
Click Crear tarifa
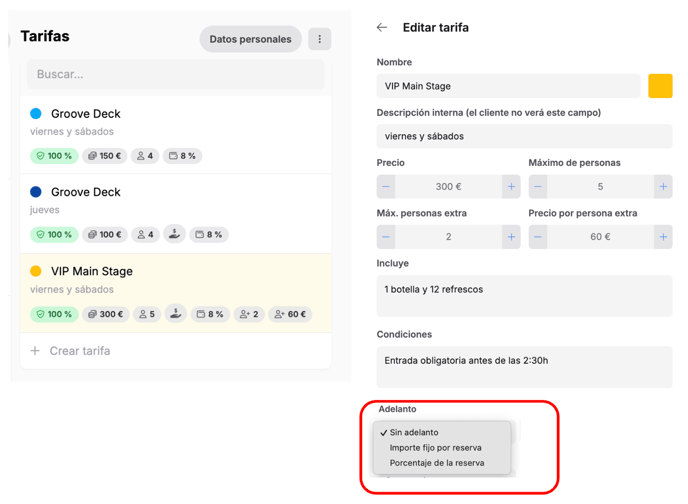[80, 350]
